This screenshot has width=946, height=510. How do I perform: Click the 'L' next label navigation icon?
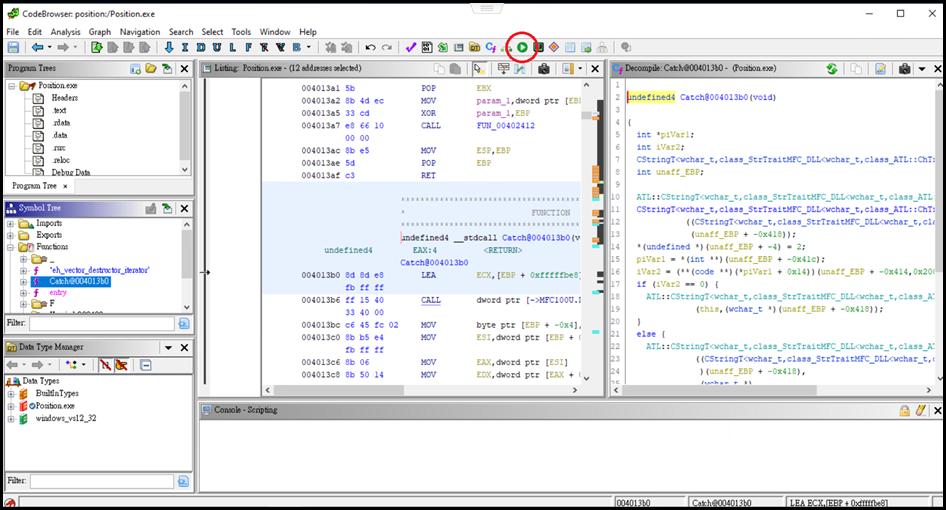coord(232,47)
